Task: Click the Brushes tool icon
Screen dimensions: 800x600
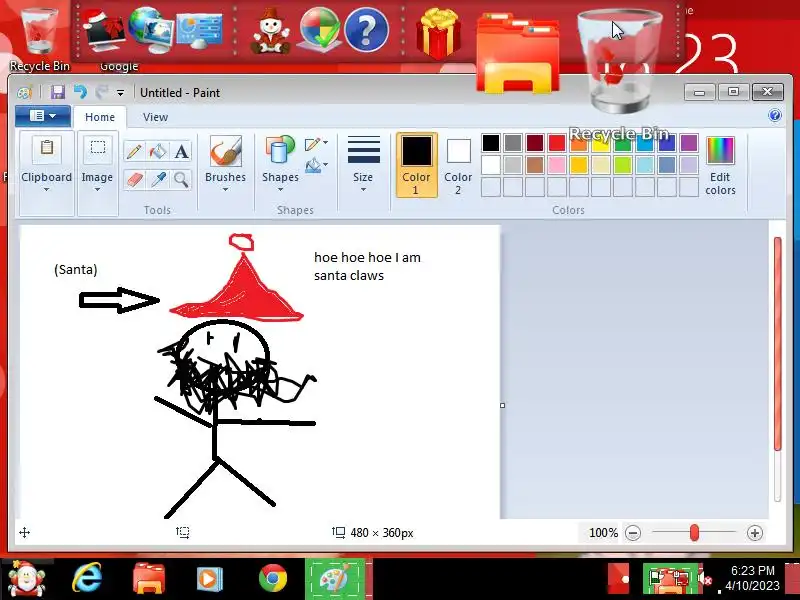Action: [x=226, y=151]
